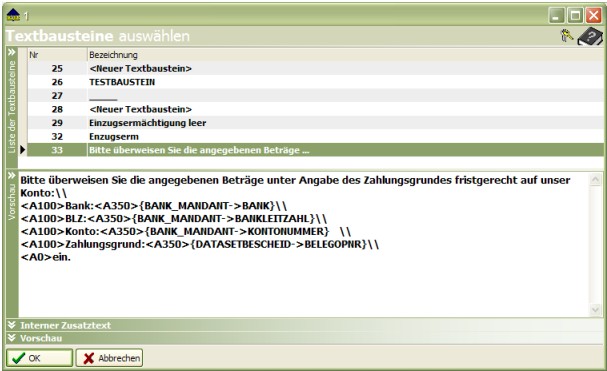This screenshot has width=607, height=371.
Task: Select row number 27
Action: 316,96
